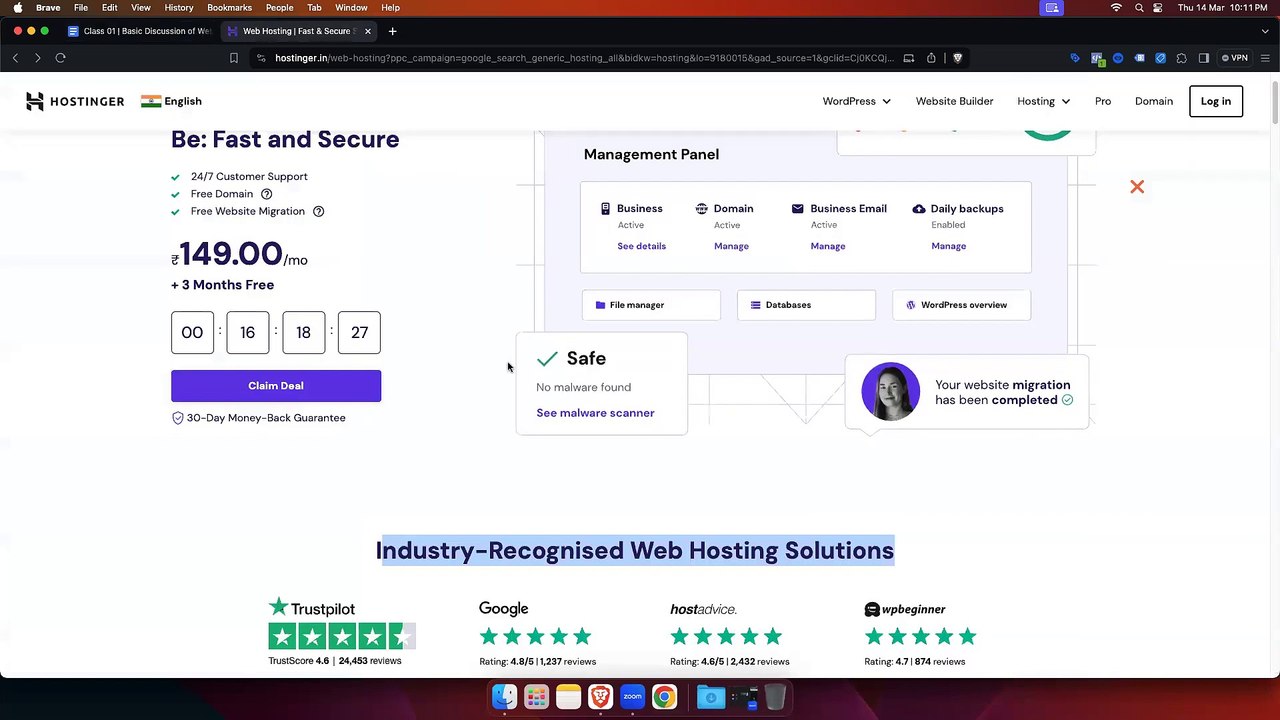The image size is (1280, 720).
Task: Expand the Hosting navigation dropdown
Action: click(x=1043, y=101)
